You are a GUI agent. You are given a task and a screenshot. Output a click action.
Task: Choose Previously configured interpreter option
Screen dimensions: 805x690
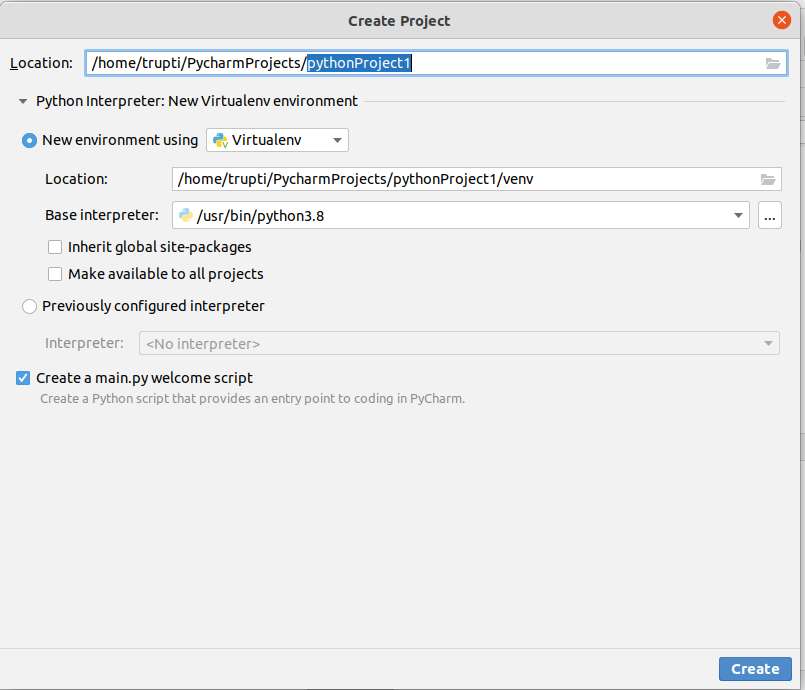(30, 306)
